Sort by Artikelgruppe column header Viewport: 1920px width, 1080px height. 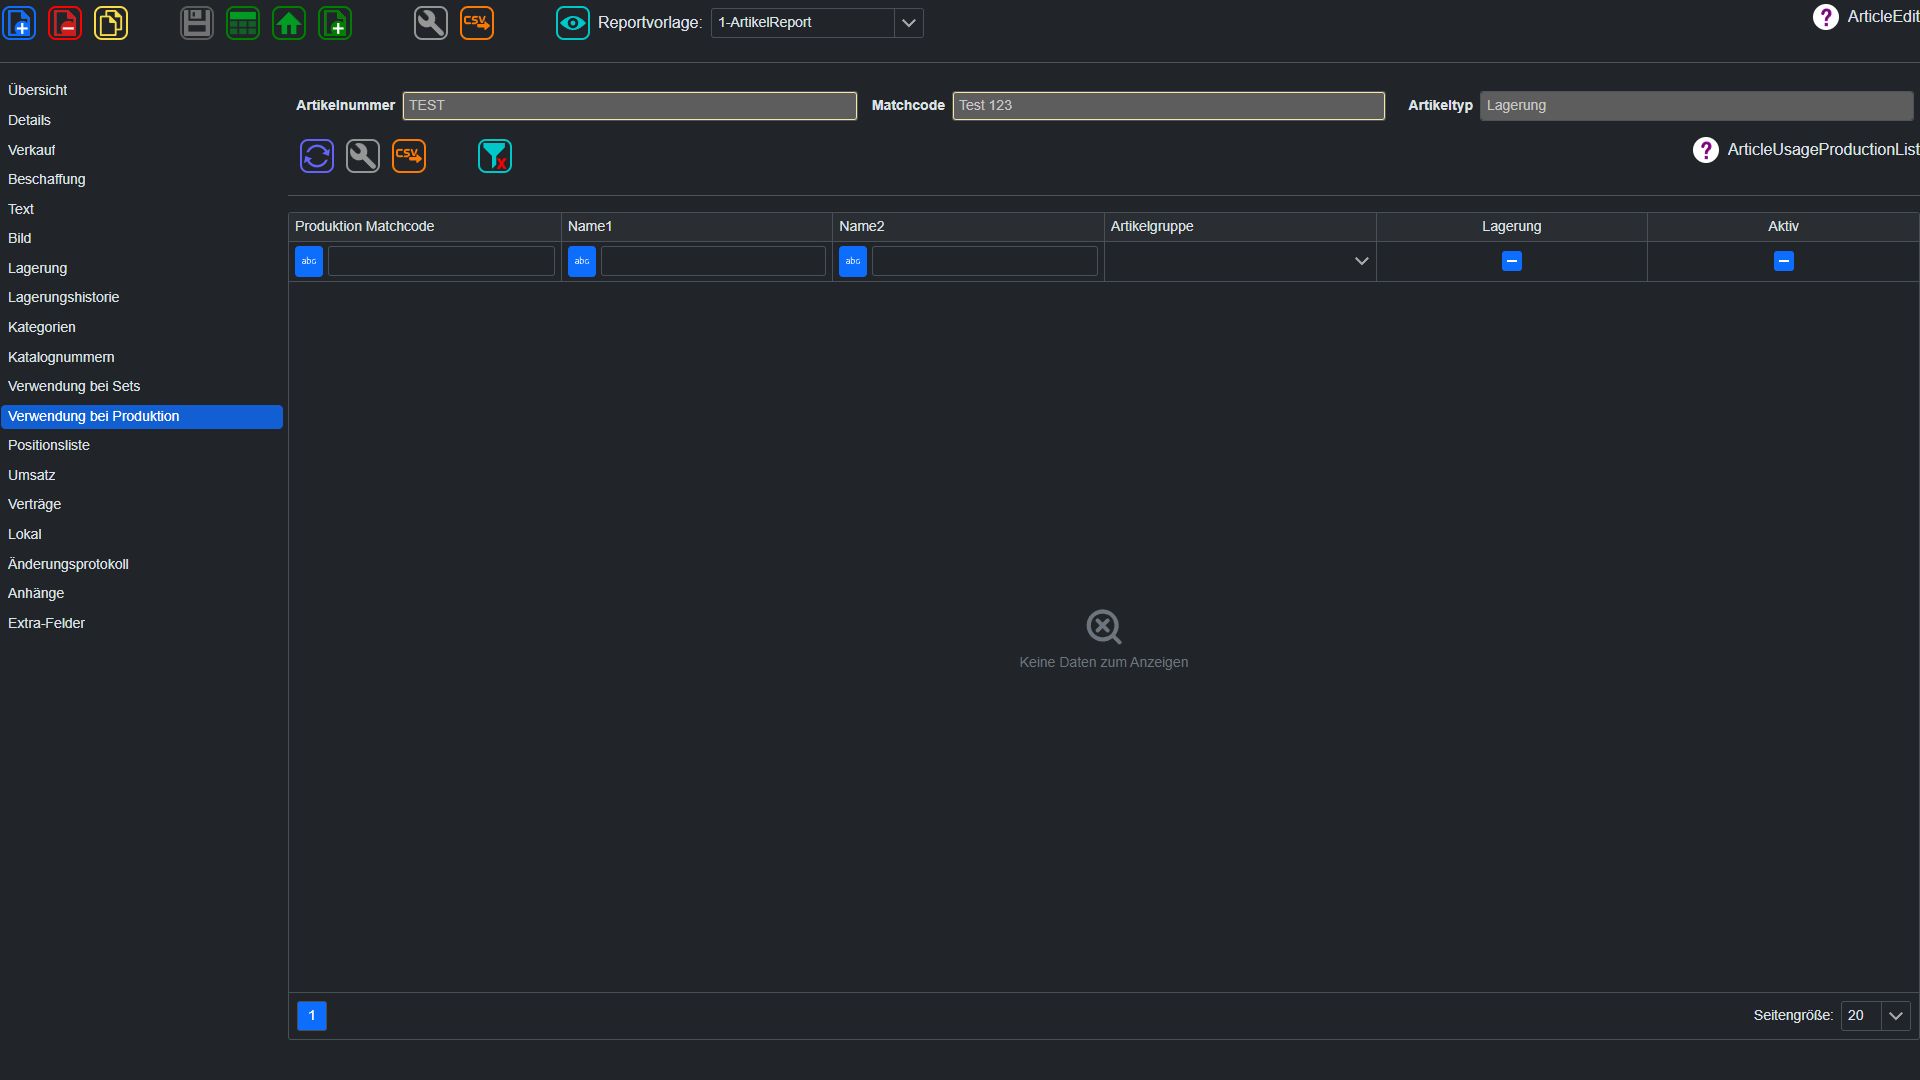pos(1240,226)
